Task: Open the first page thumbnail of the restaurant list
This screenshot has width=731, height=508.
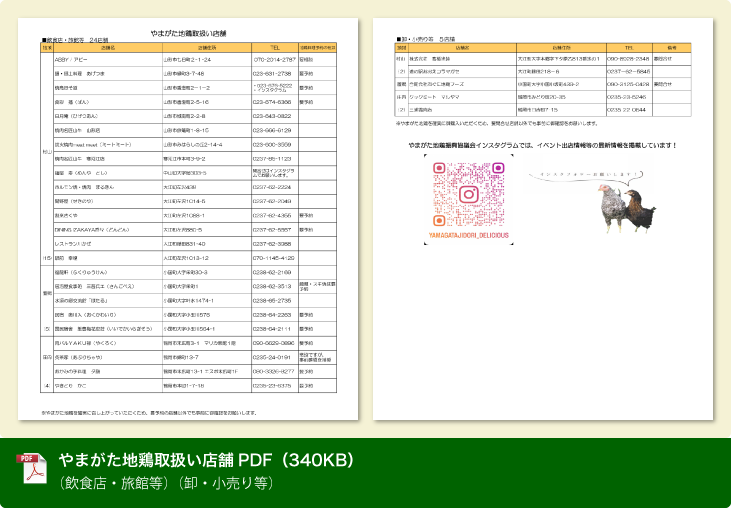Action: pos(188,219)
